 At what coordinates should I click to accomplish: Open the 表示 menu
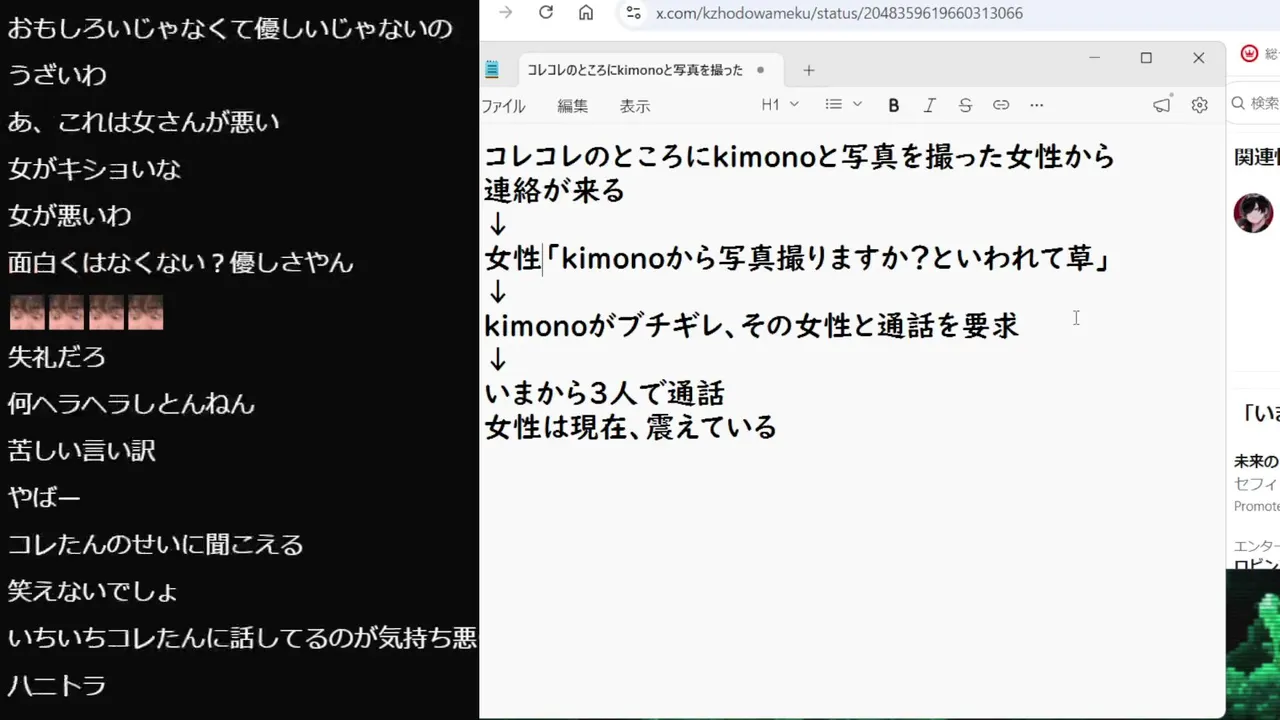point(635,105)
